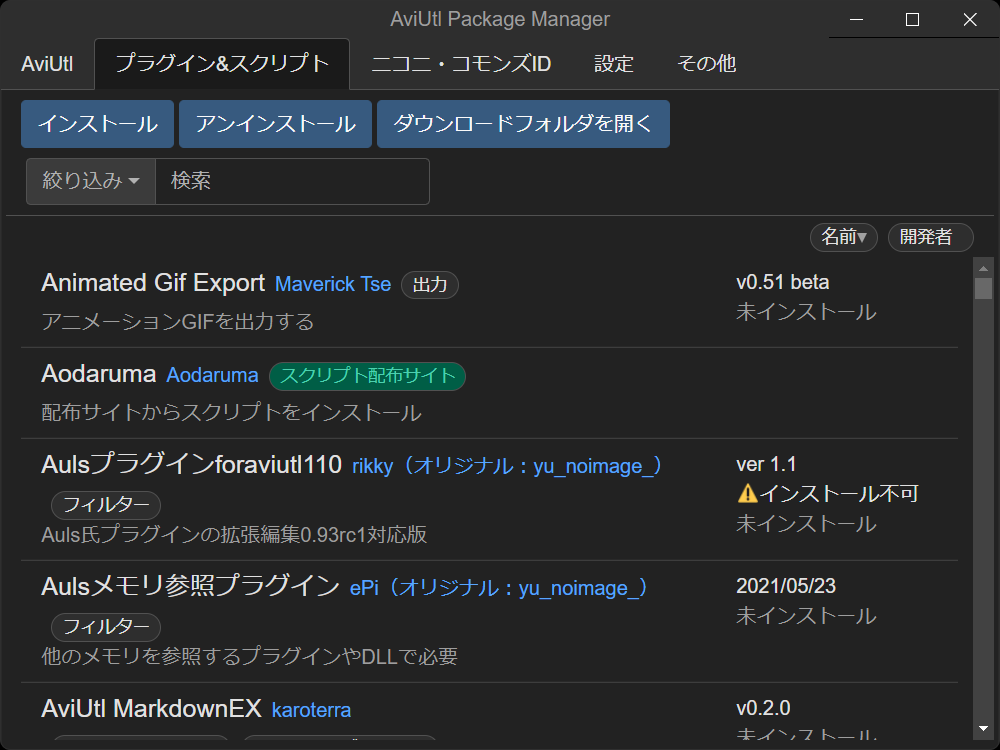Select the Animated Gif Export package
1000x750 pixels.
489,302
